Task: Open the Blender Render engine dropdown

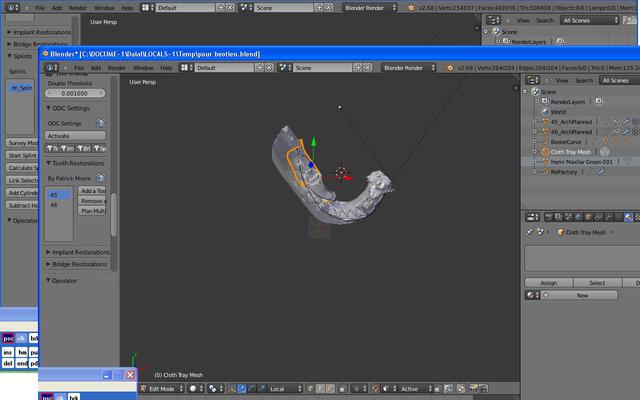Action: click(411, 67)
